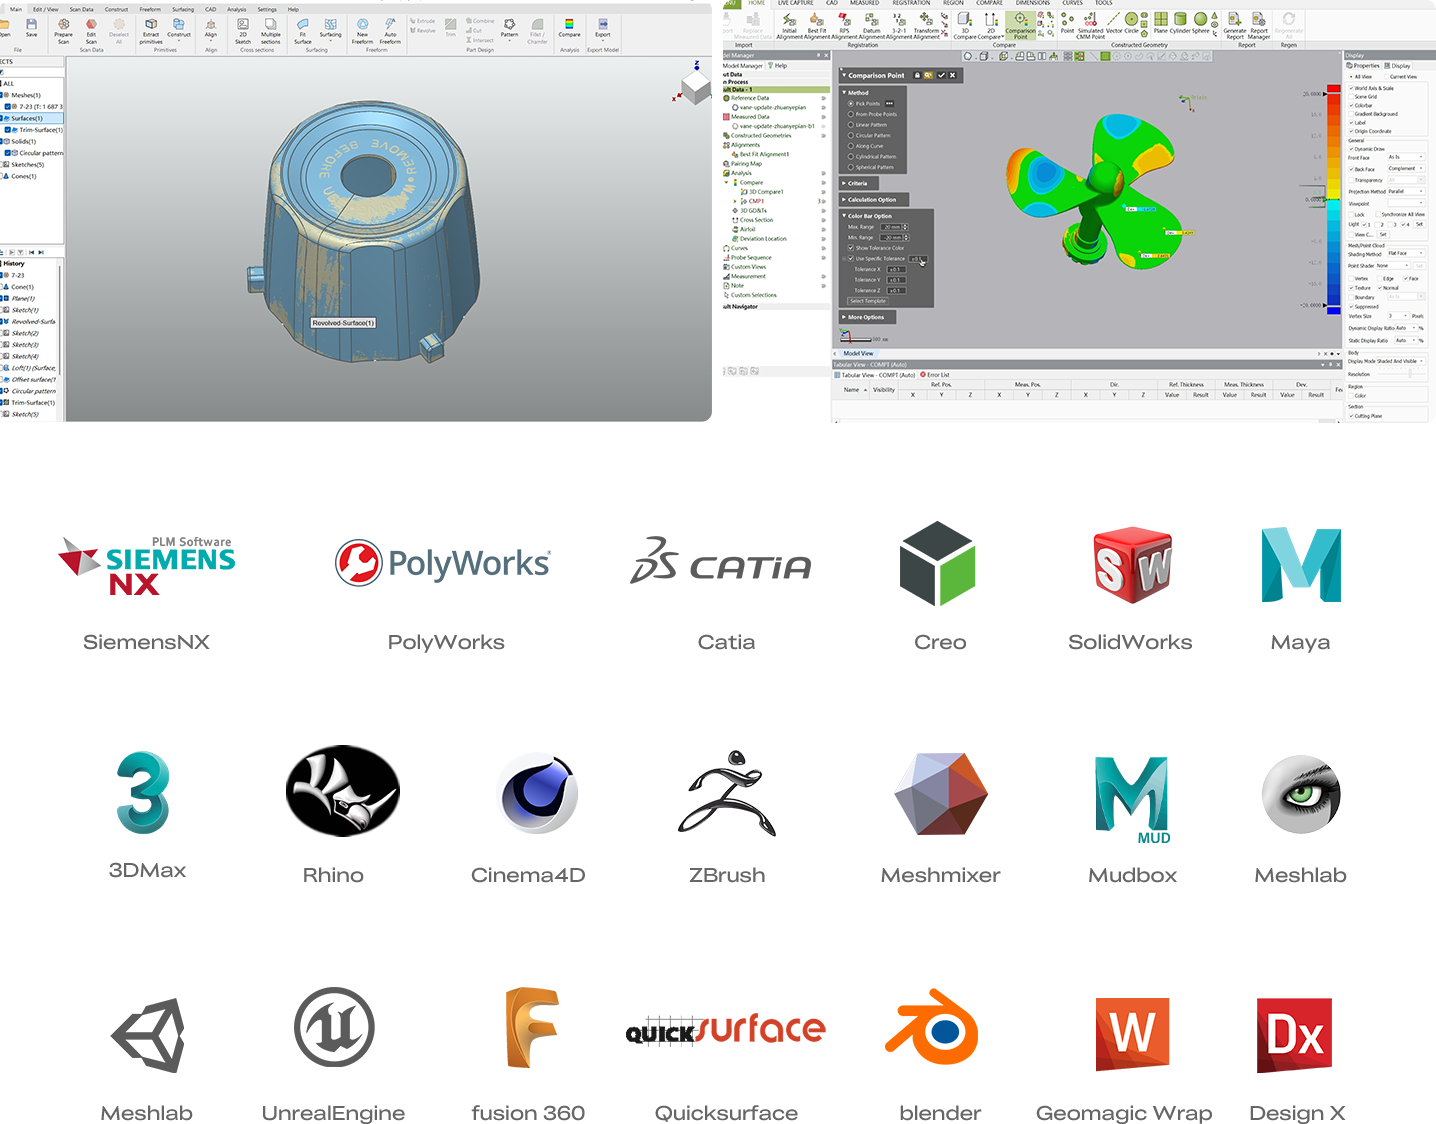Enable the Scene Grid checkbox
Viewport: 1436px width, 1124px height.
[x=1352, y=97]
